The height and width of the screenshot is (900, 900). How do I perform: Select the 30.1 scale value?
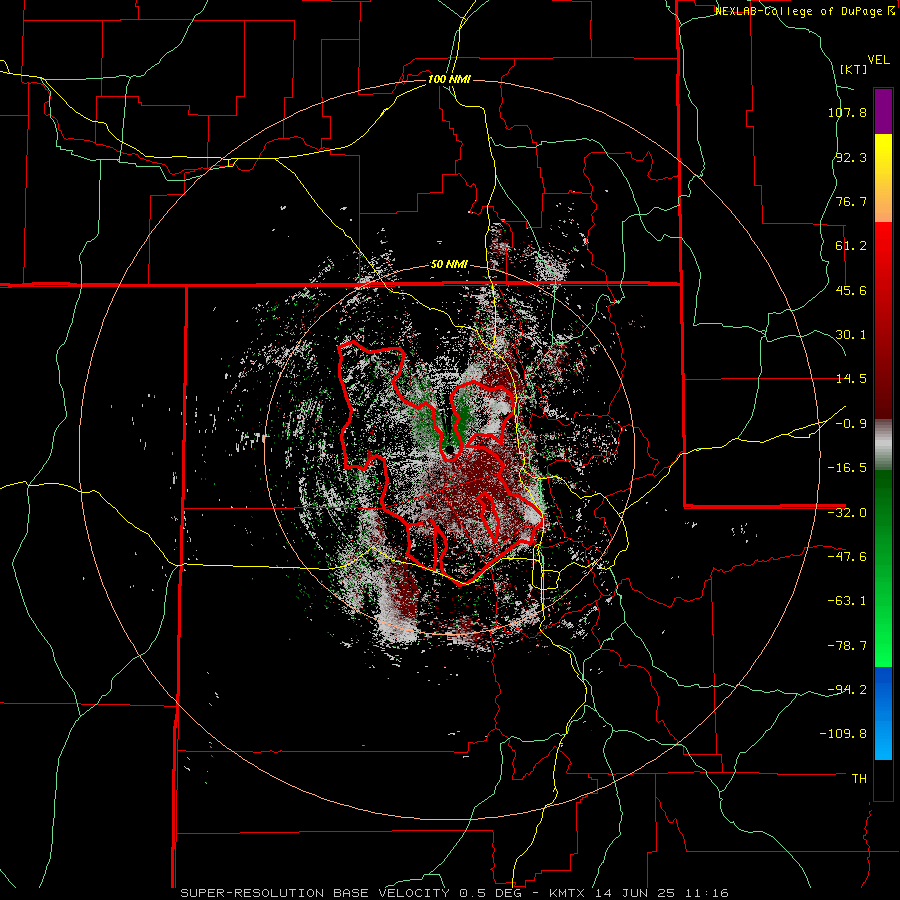(x=851, y=335)
